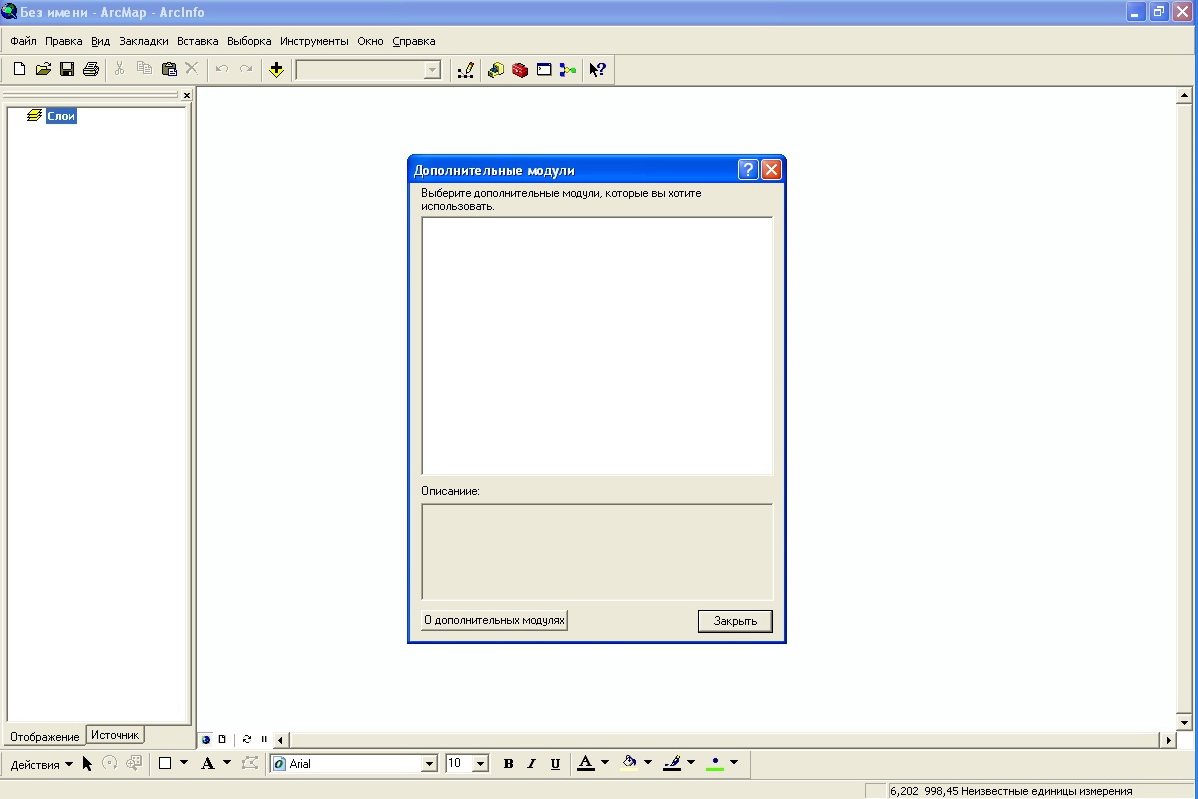Toggle italic text formatting
This screenshot has height=799, width=1198.
click(x=532, y=763)
